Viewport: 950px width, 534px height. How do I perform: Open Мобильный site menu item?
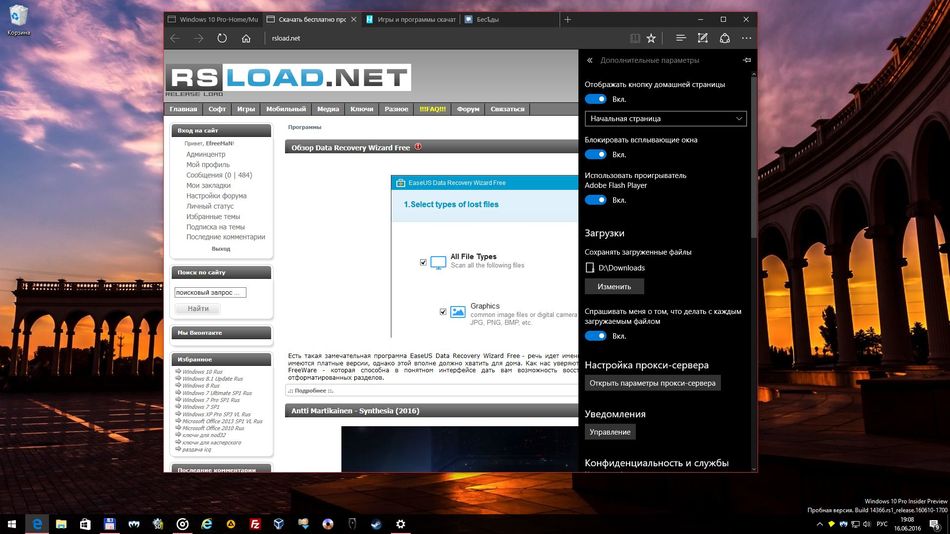tap(286, 109)
